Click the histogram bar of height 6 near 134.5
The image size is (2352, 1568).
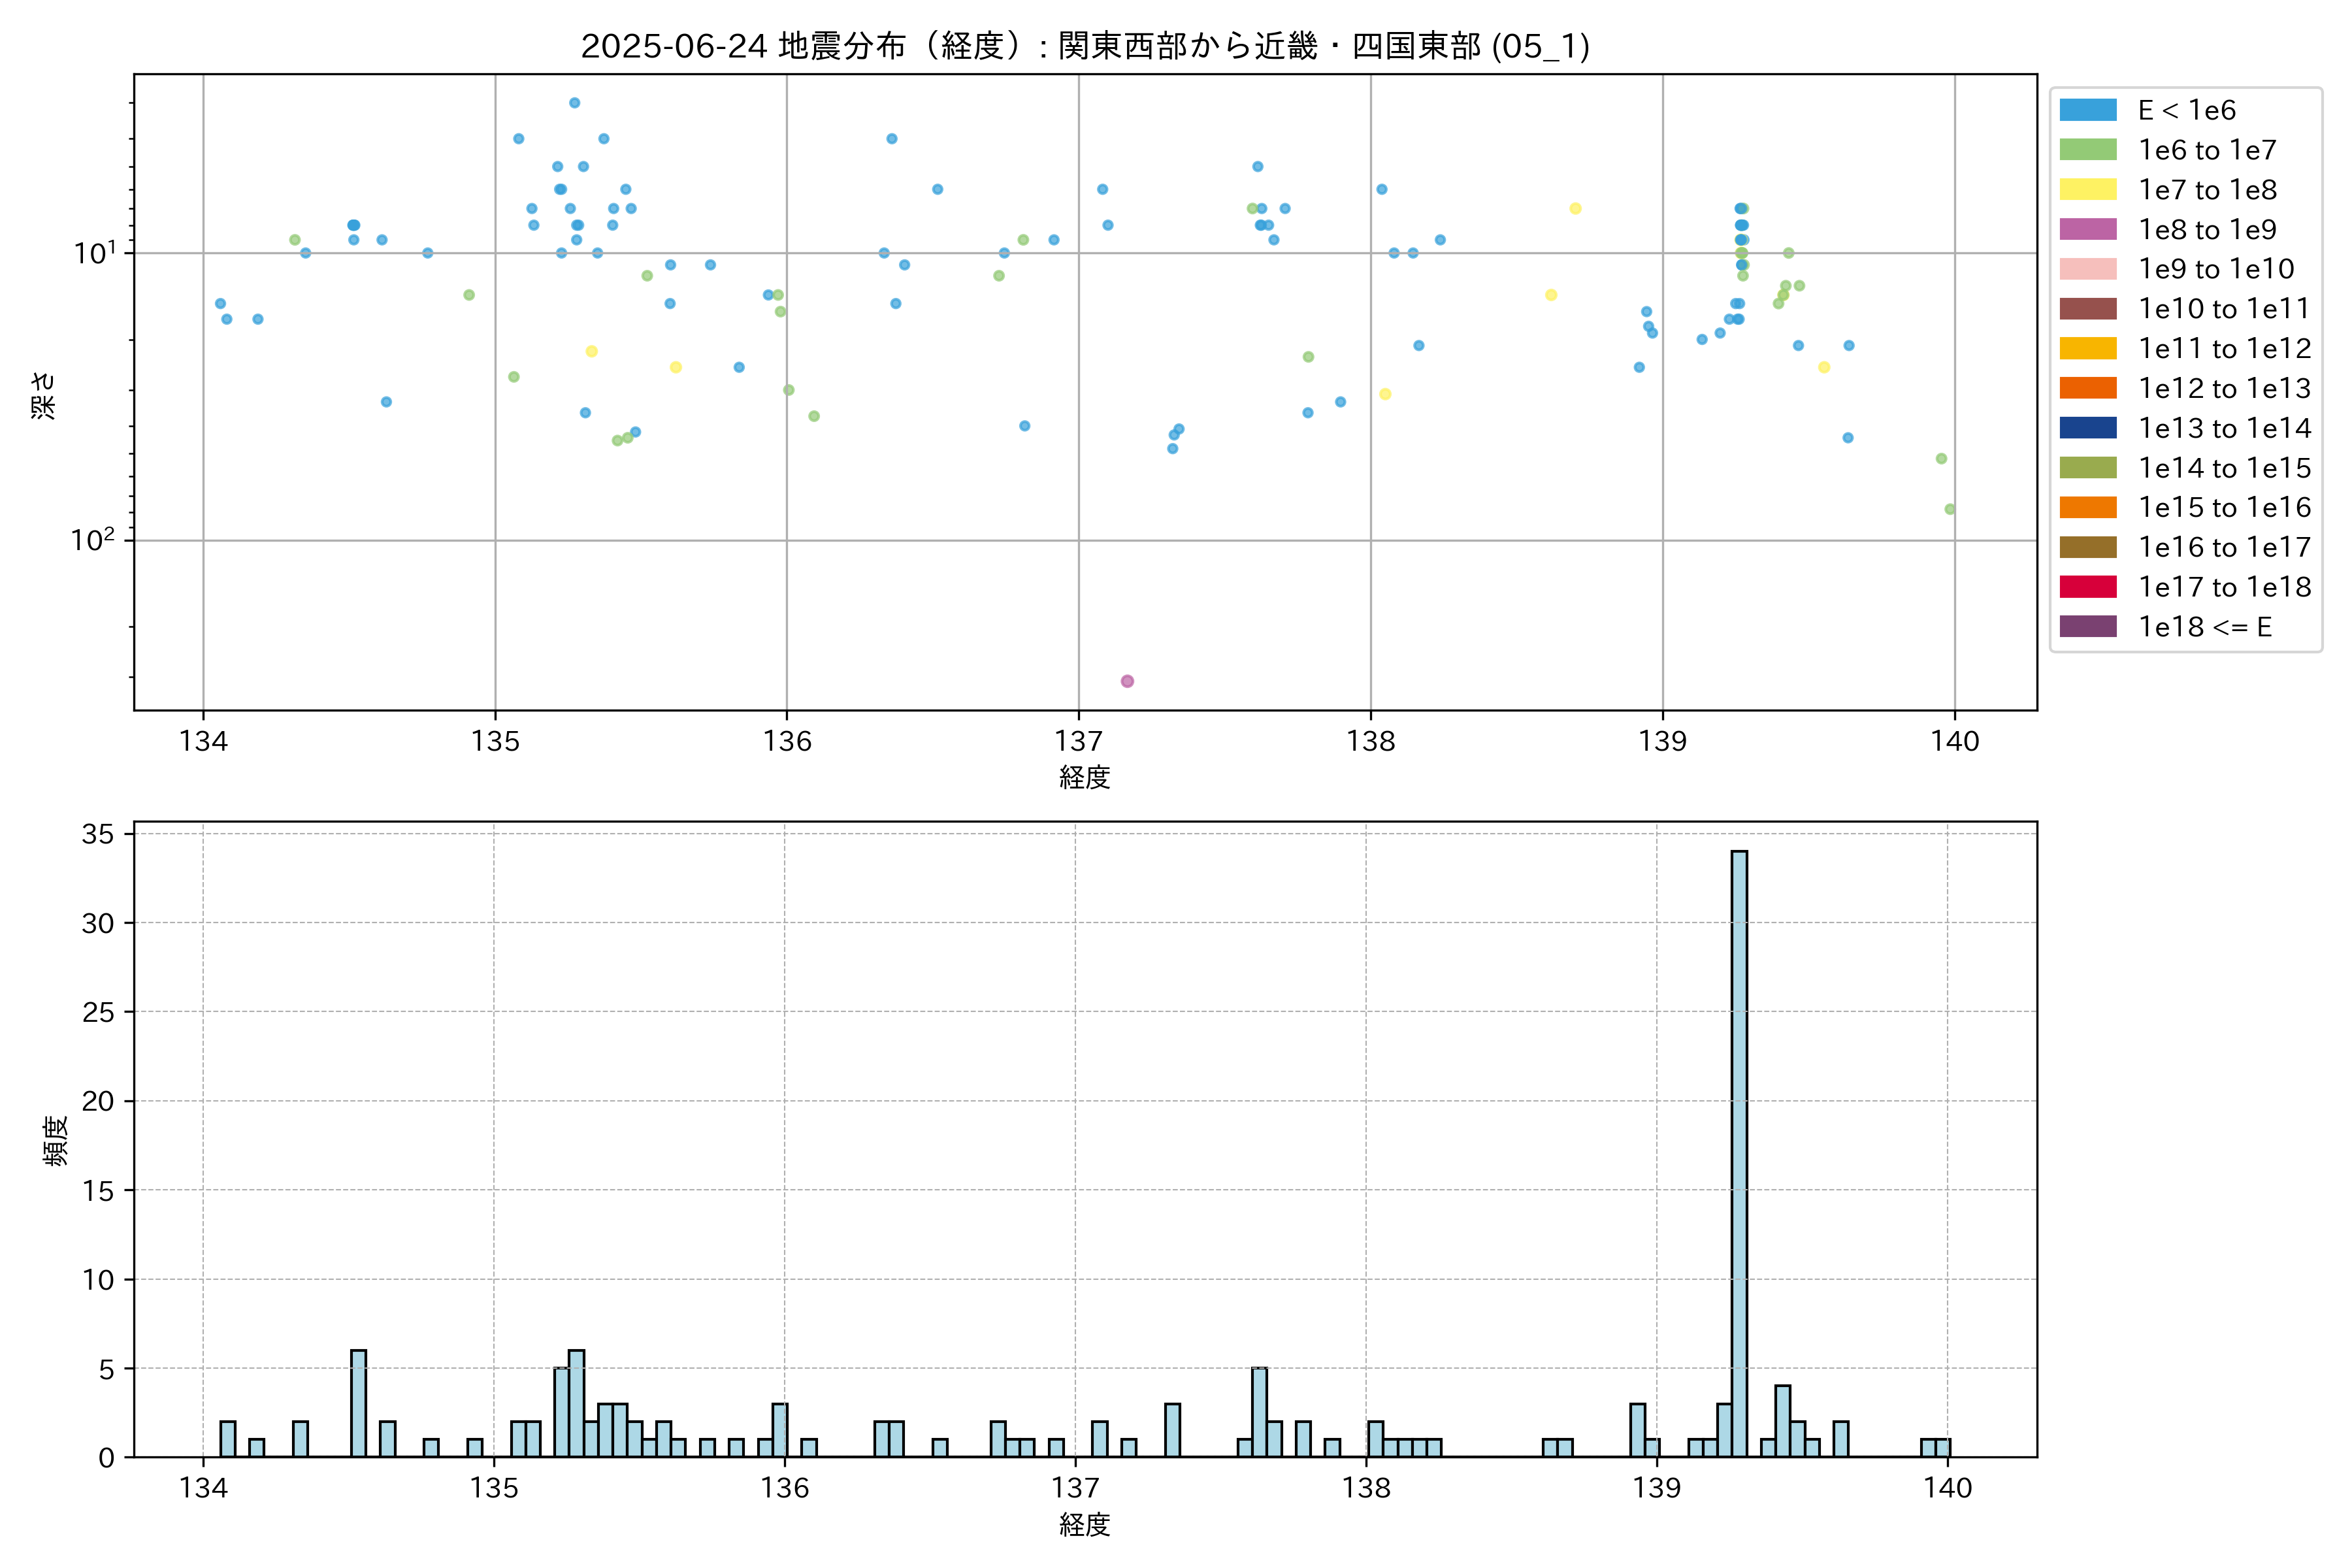358,1403
